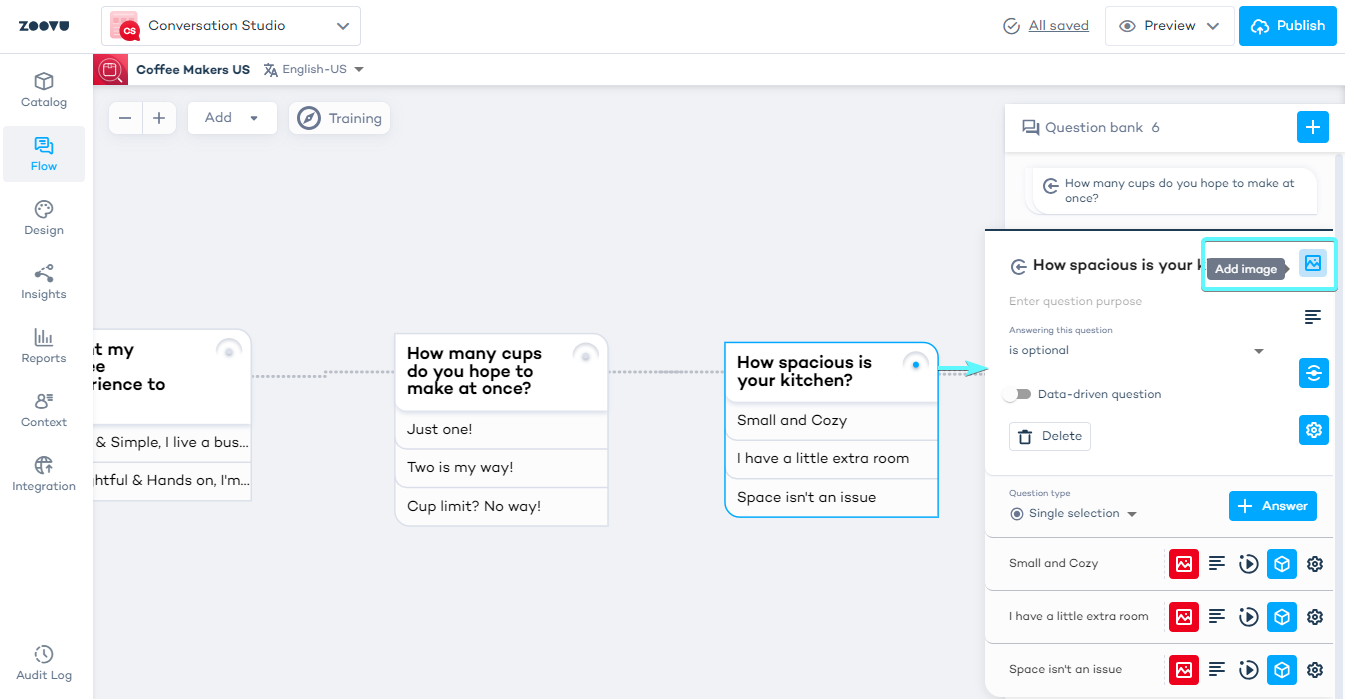Screen dimensions: 1345x699
Task: Open the Single selection question type dropdown
Action: 1074,513
